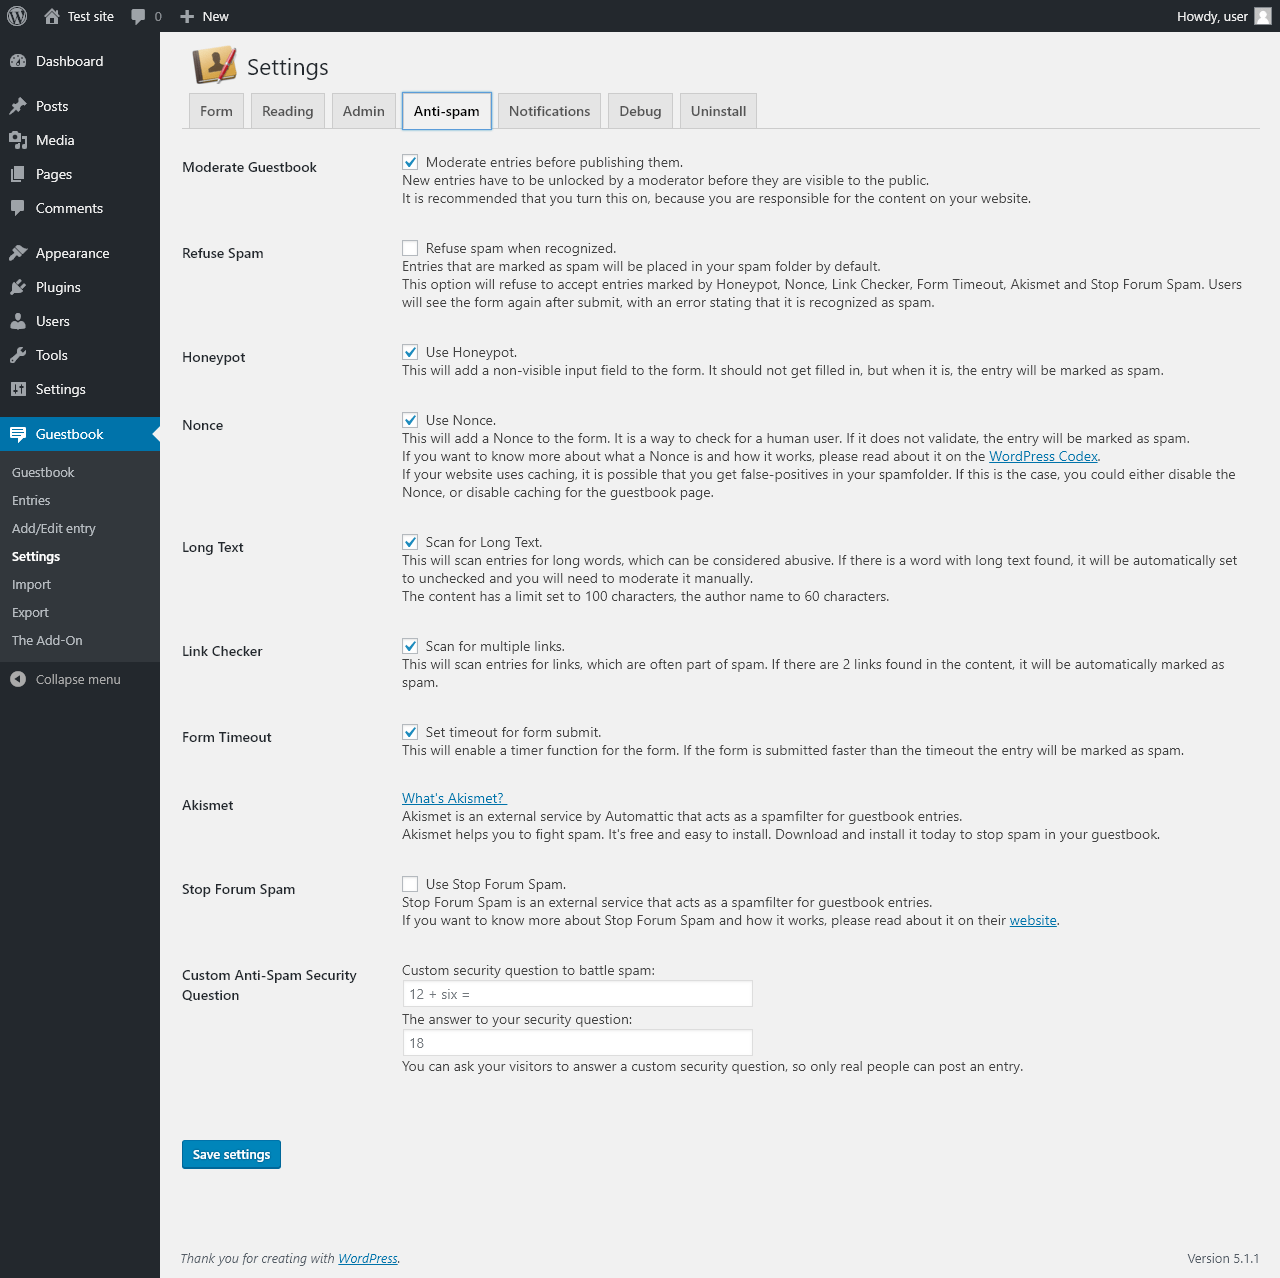Open the comments bubble in admin bar

pos(138,16)
